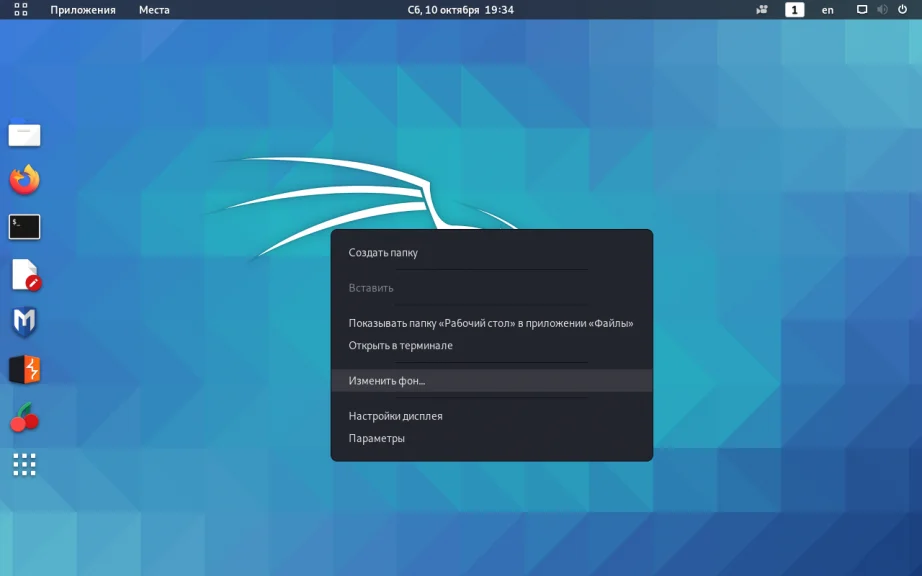Open the Terminal dock icon
The width and height of the screenshot is (922, 576).
coord(24,227)
